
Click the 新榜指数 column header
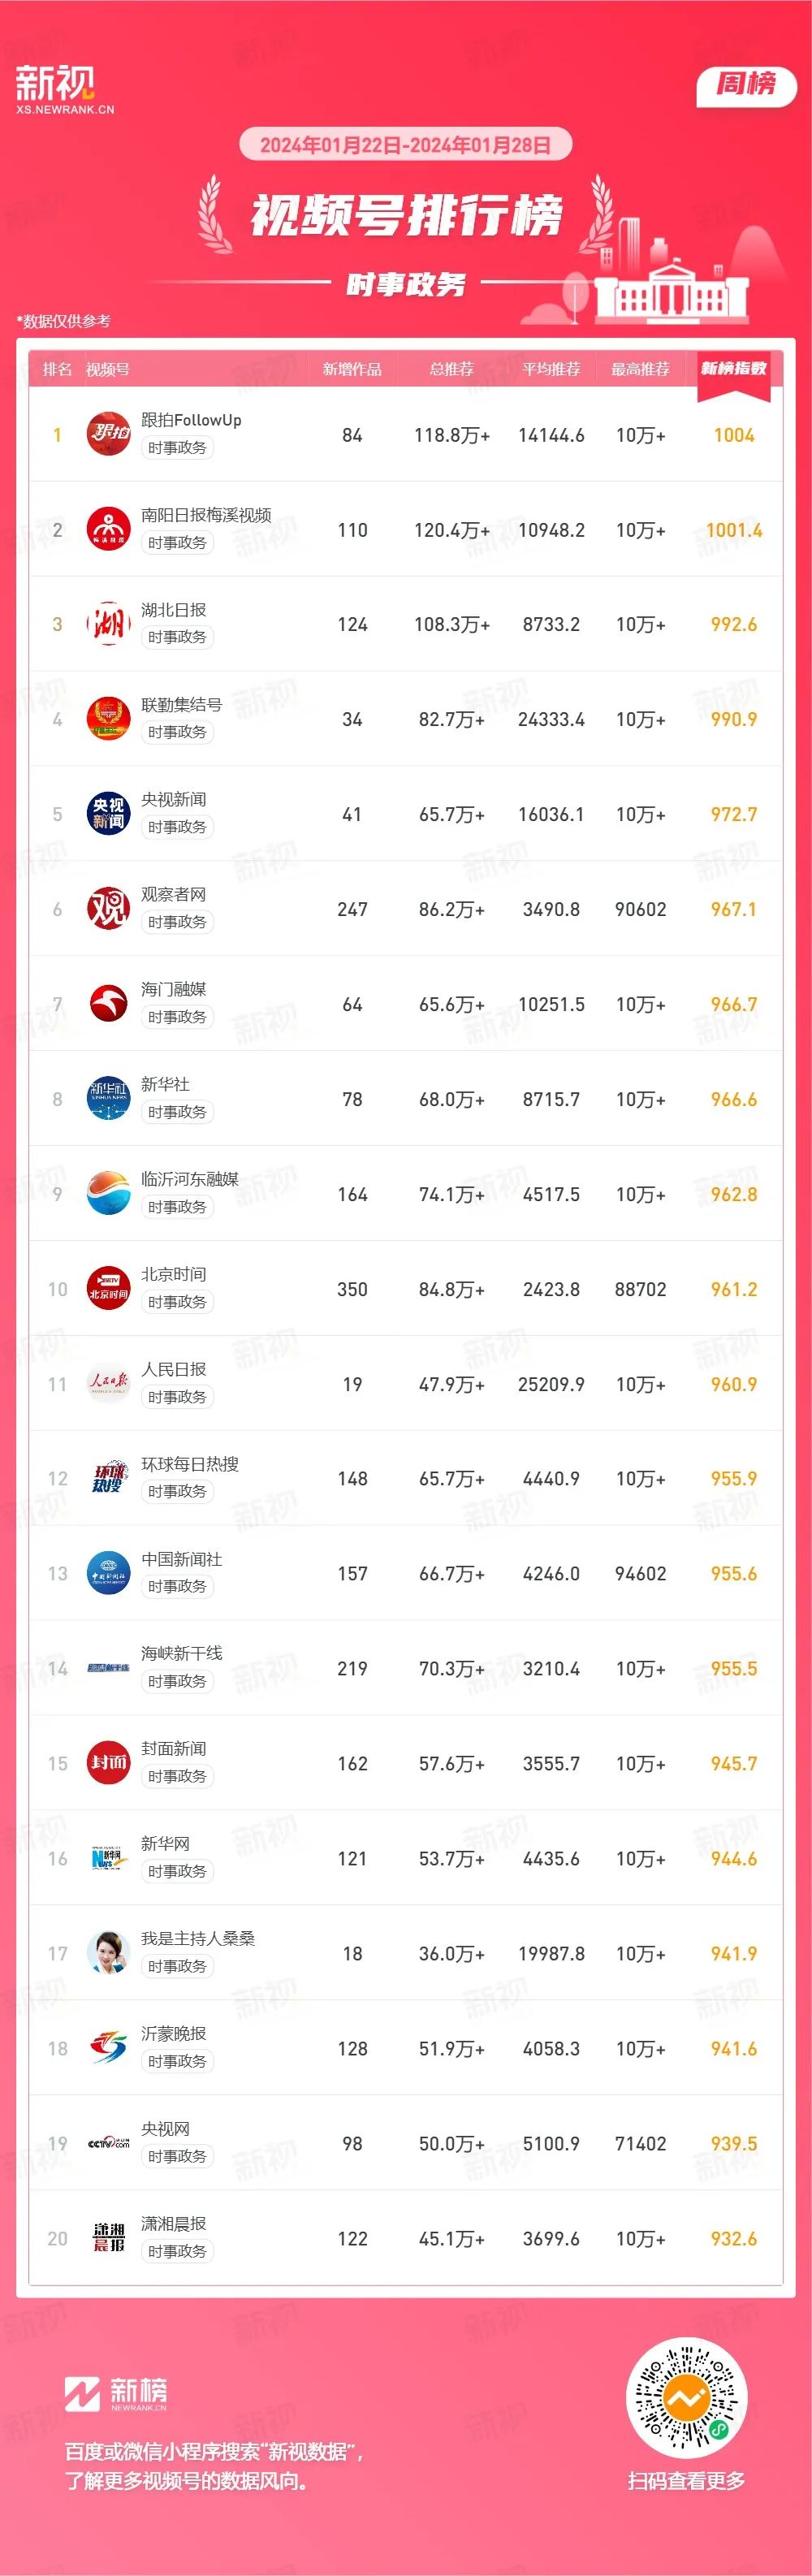click(x=733, y=368)
